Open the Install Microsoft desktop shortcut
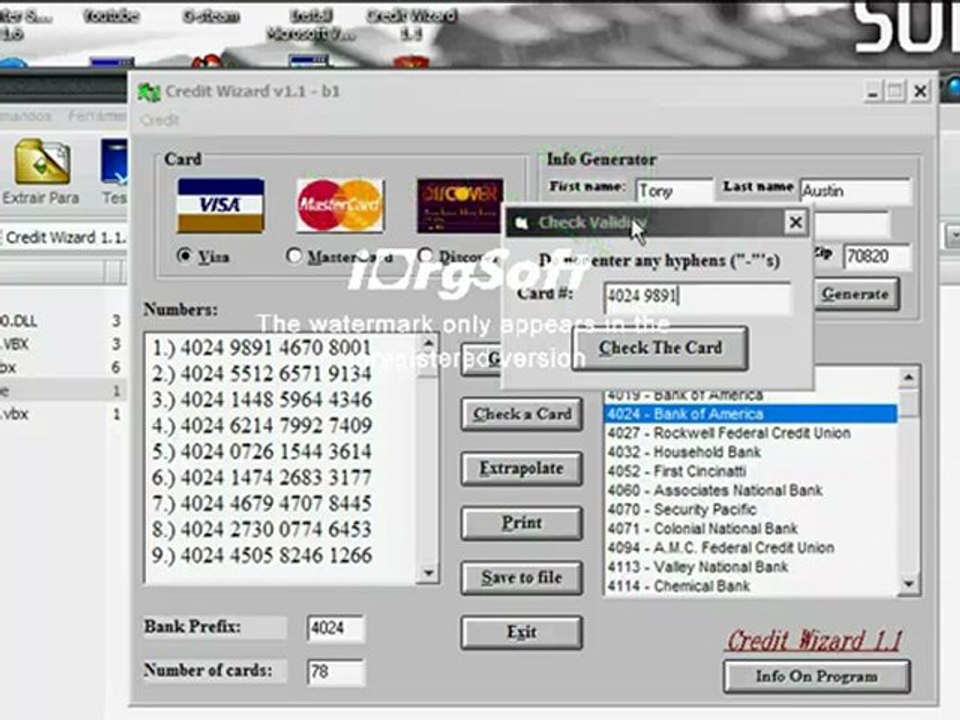 tap(311, 24)
